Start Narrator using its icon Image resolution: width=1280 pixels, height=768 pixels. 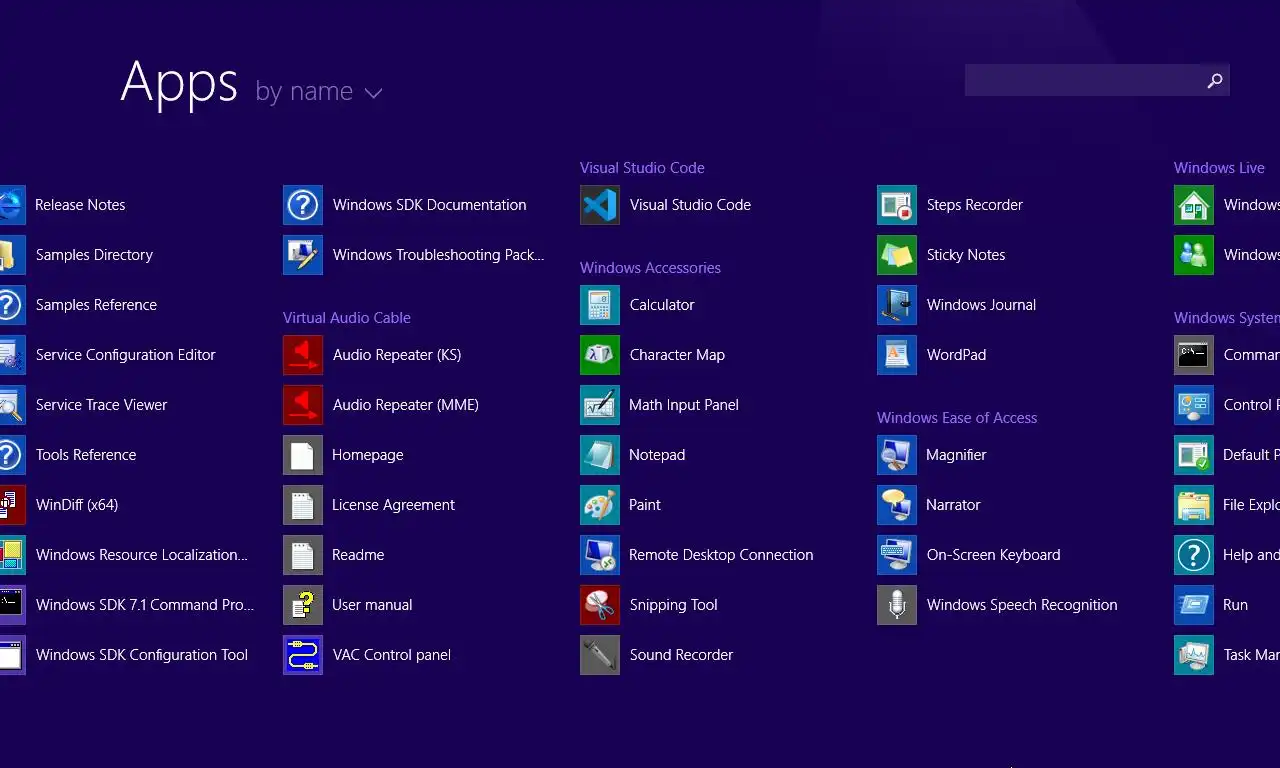pos(897,505)
